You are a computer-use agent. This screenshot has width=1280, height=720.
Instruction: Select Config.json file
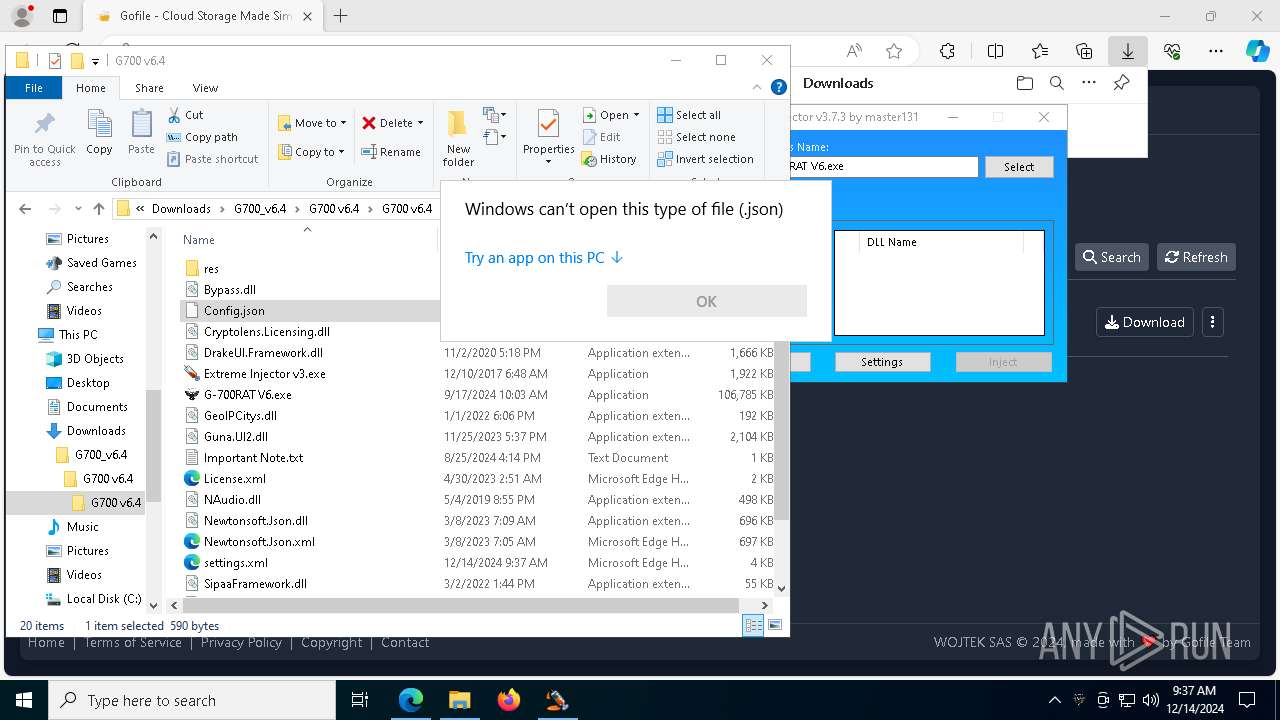(x=234, y=311)
